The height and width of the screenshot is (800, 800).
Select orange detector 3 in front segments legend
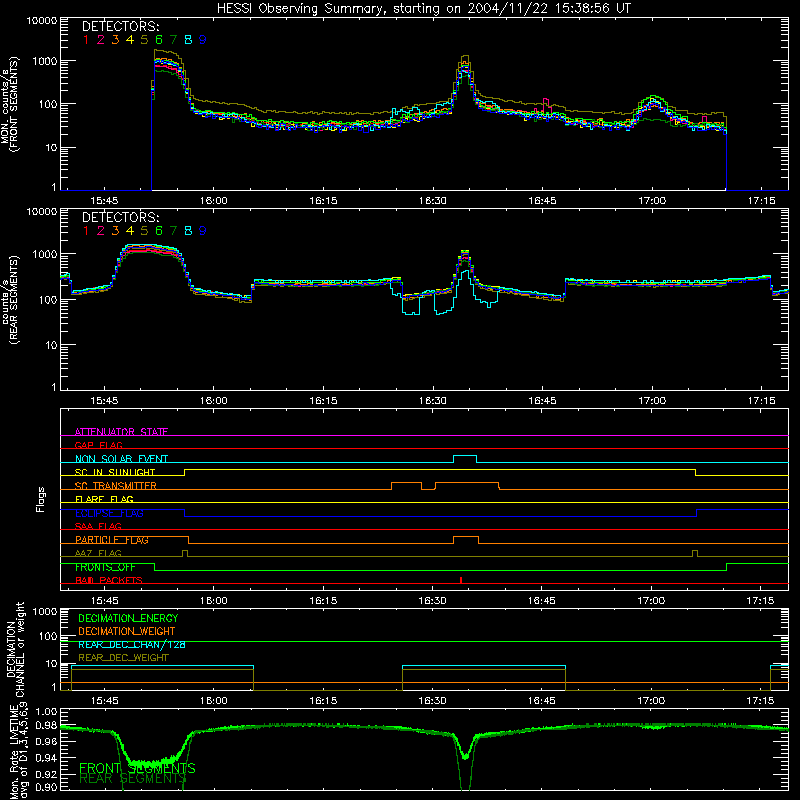pos(115,40)
